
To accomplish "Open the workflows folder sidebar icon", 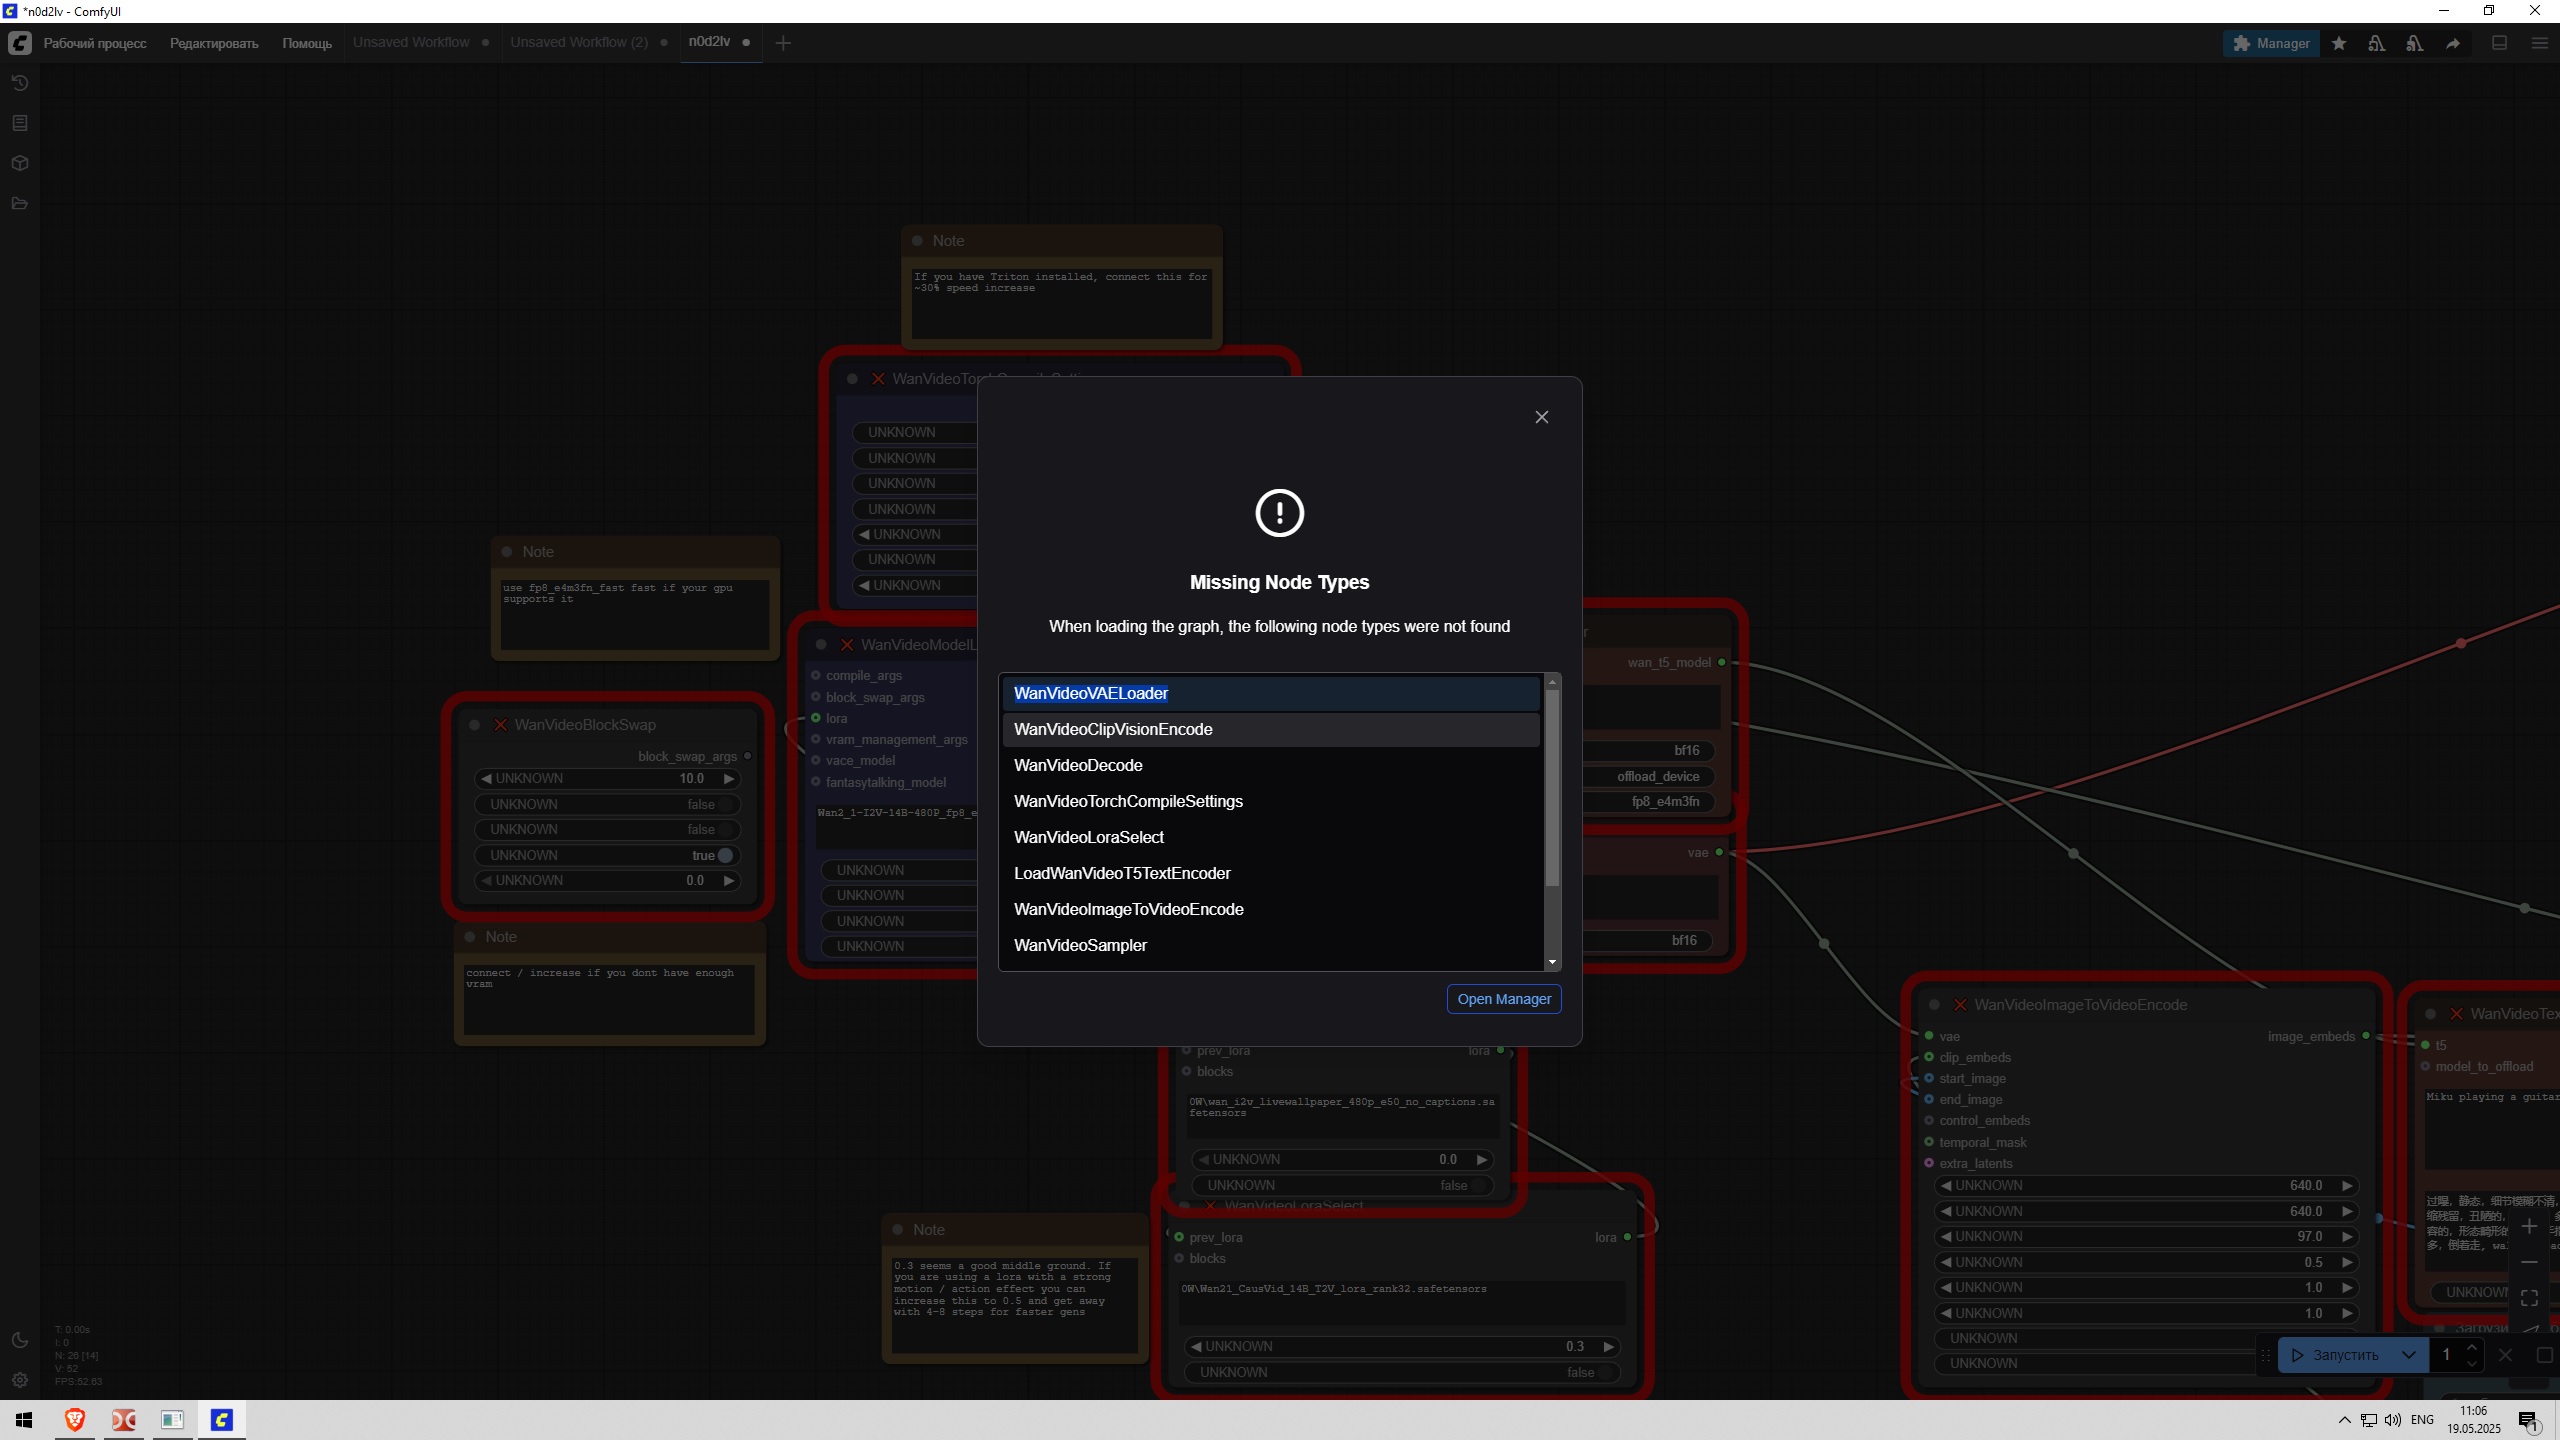I will click(x=20, y=203).
